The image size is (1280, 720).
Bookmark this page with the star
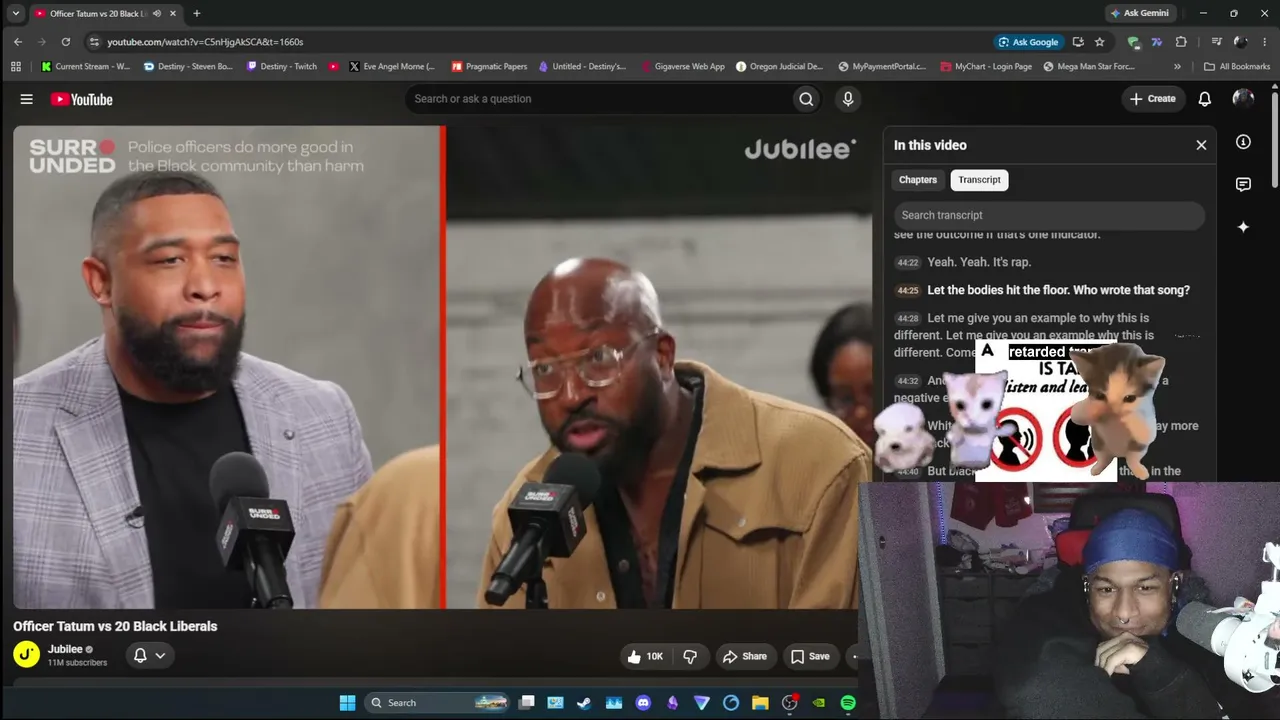(x=1100, y=42)
